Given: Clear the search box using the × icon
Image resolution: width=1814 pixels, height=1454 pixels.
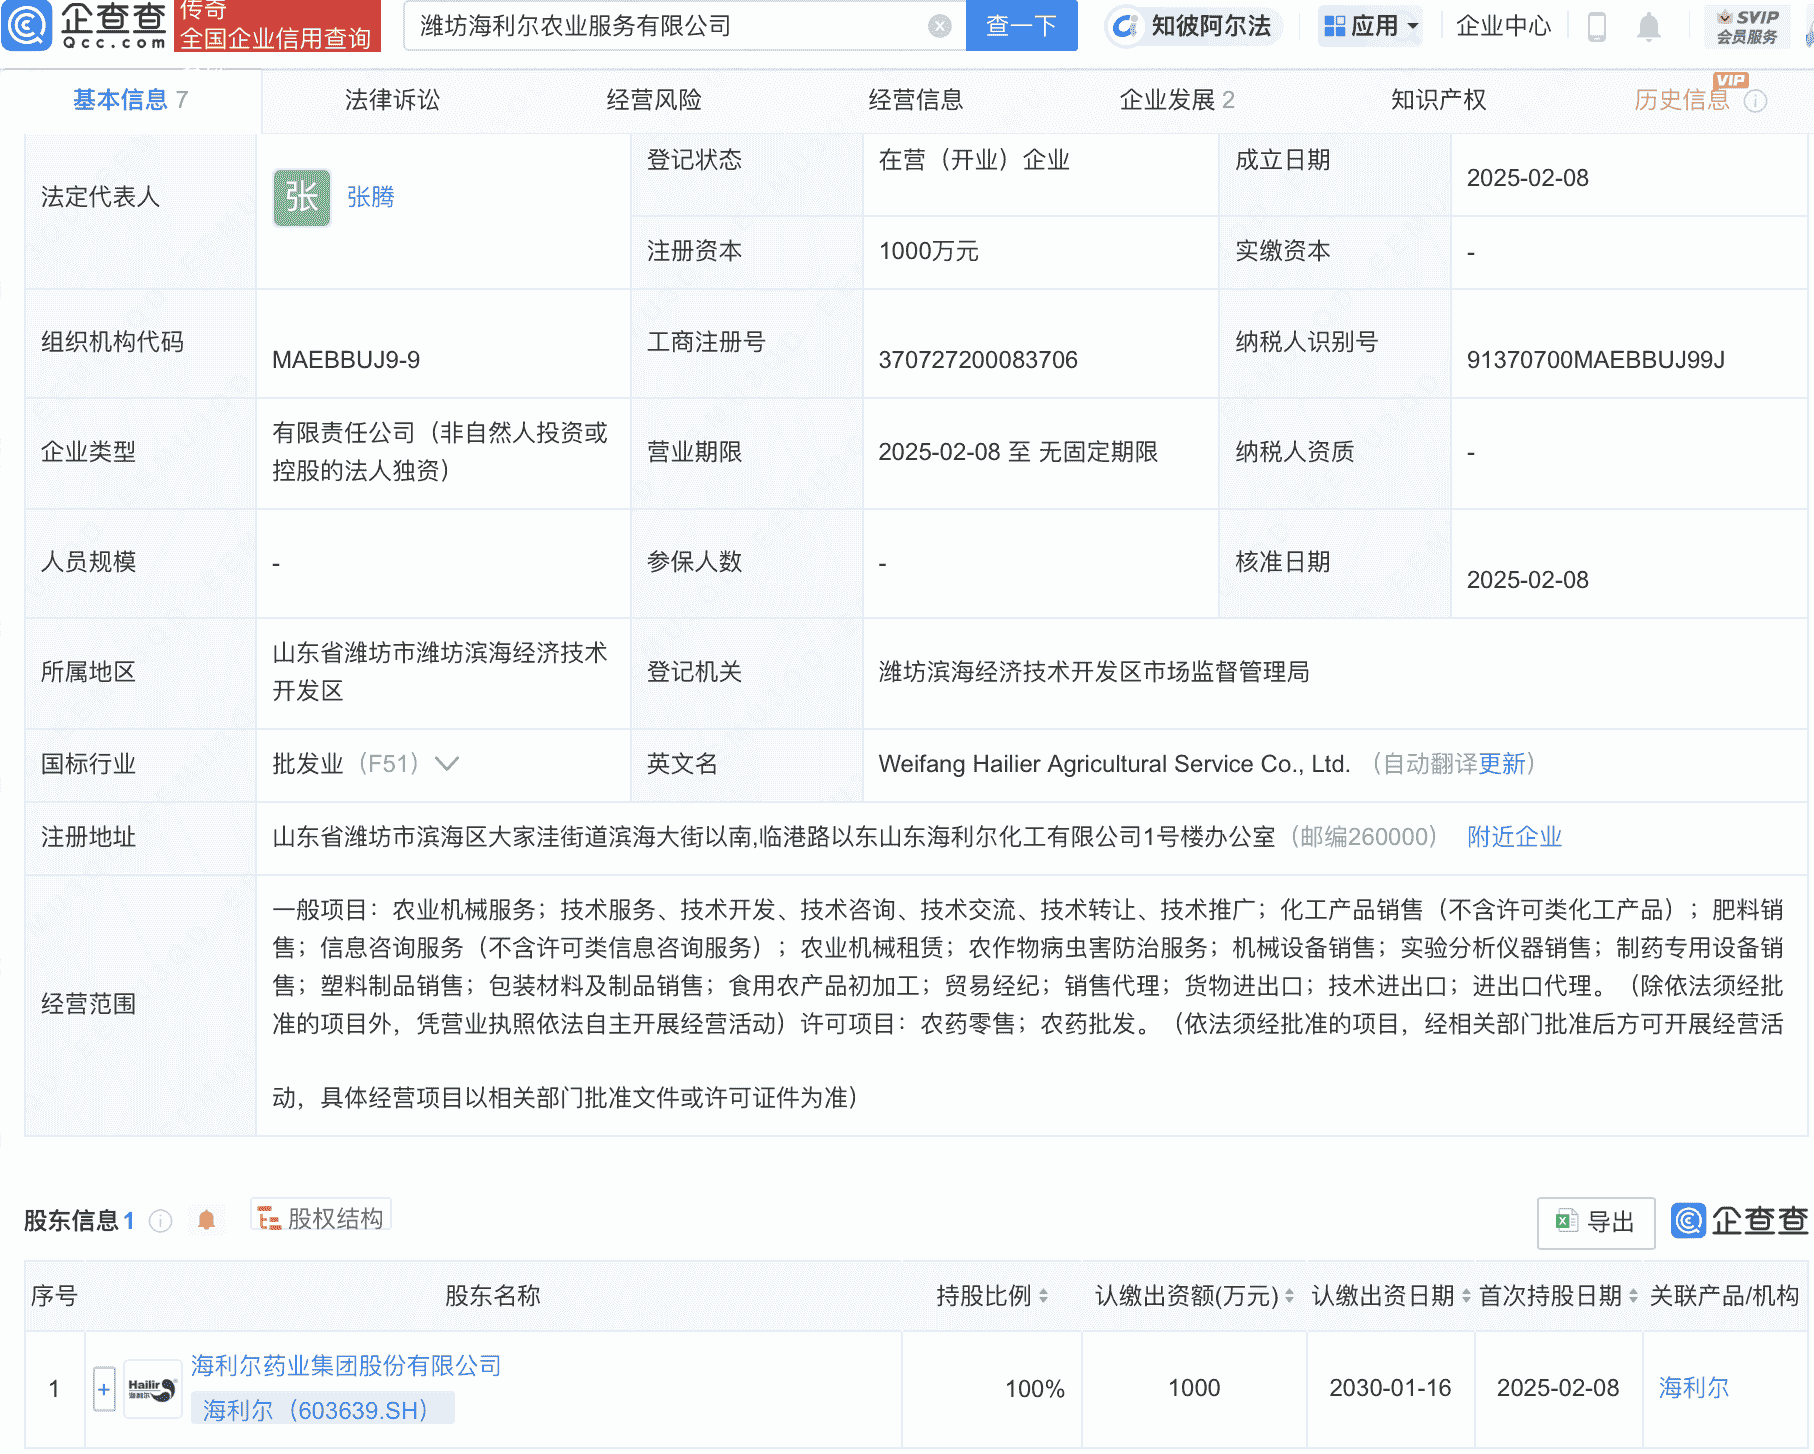Looking at the screenshot, I should point(937,26).
